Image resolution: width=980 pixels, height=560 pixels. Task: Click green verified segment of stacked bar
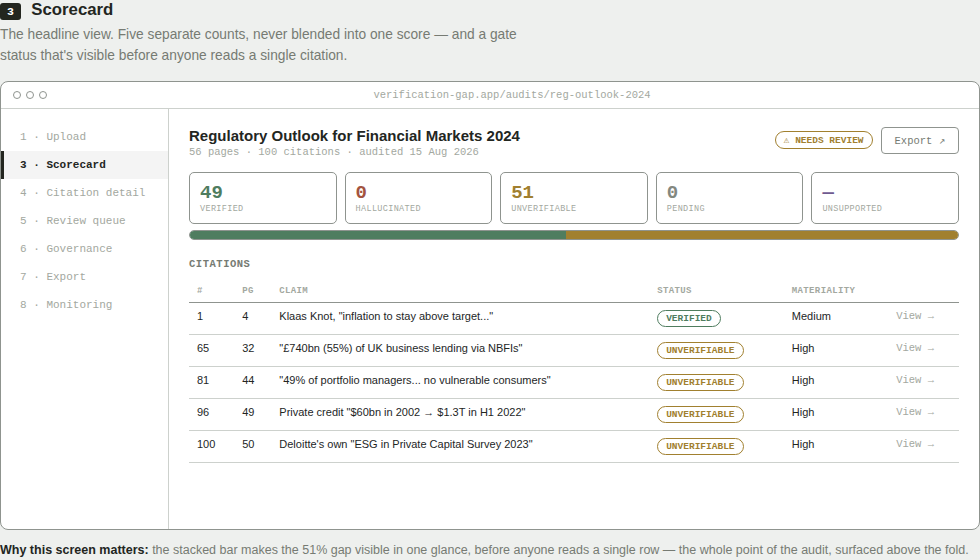point(378,235)
